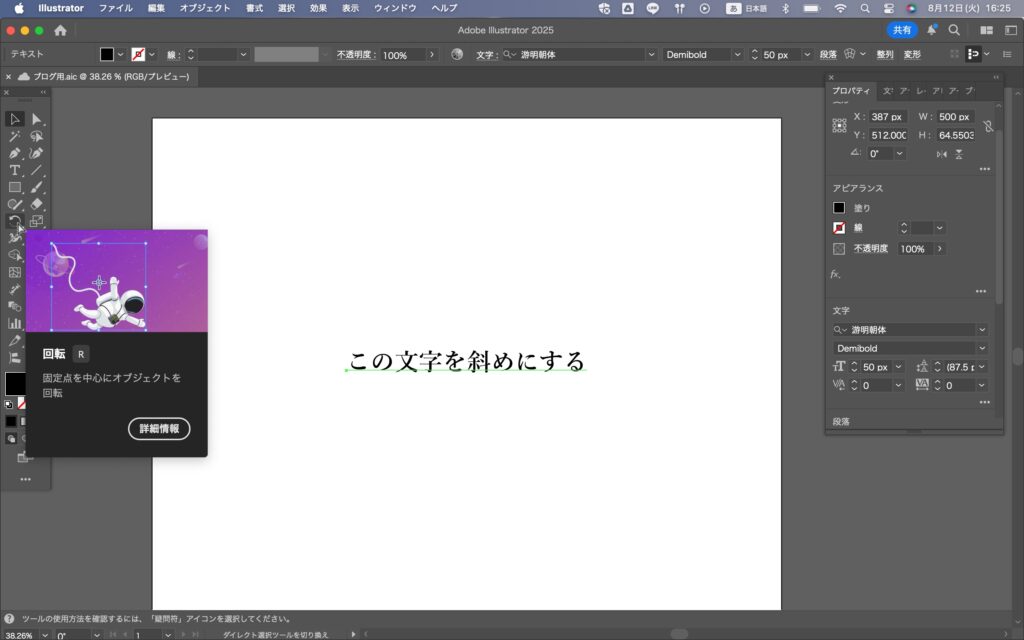This screenshot has height=640, width=1024.
Task: Click 変形 link in control bar
Action: pos(912,54)
